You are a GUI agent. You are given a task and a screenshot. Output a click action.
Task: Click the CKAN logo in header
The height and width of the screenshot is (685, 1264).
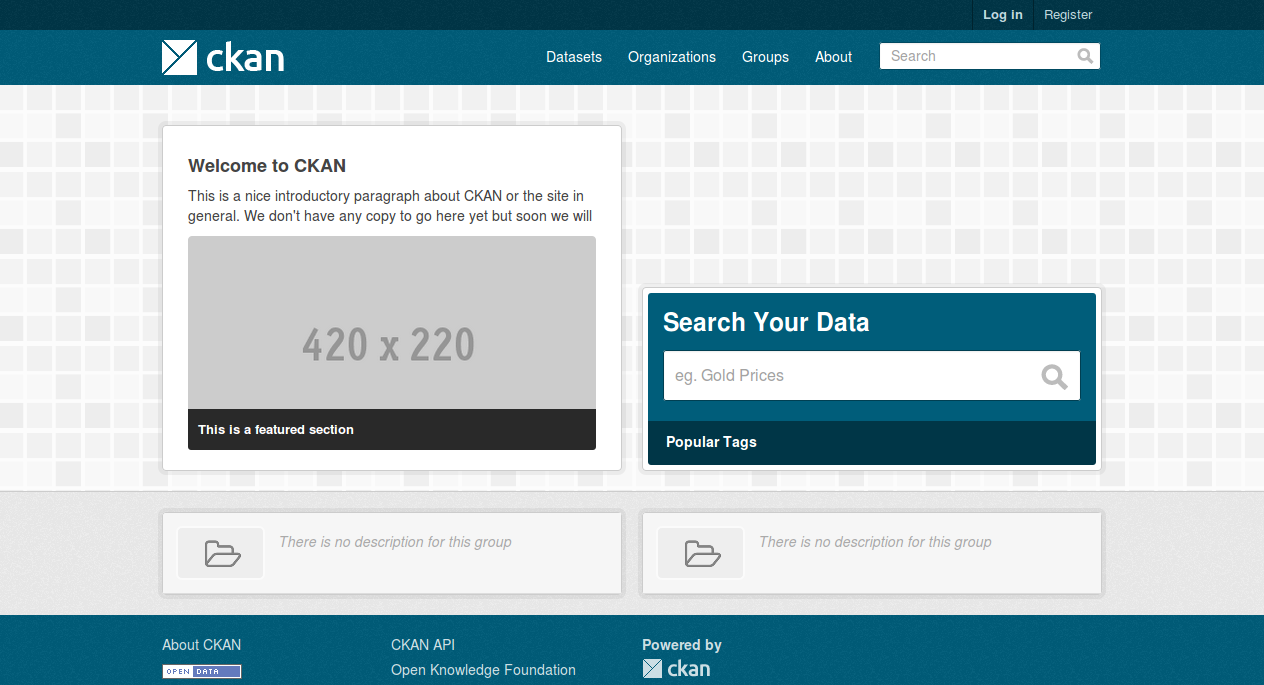pyautogui.click(x=223, y=57)
